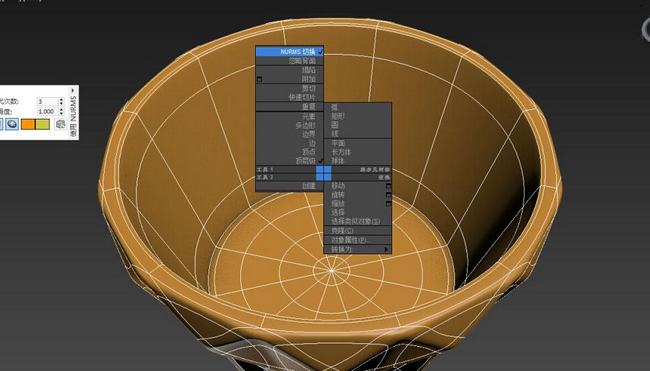Pick the orange cage color swatch
650x371 pixels.
tap(28, 124)
